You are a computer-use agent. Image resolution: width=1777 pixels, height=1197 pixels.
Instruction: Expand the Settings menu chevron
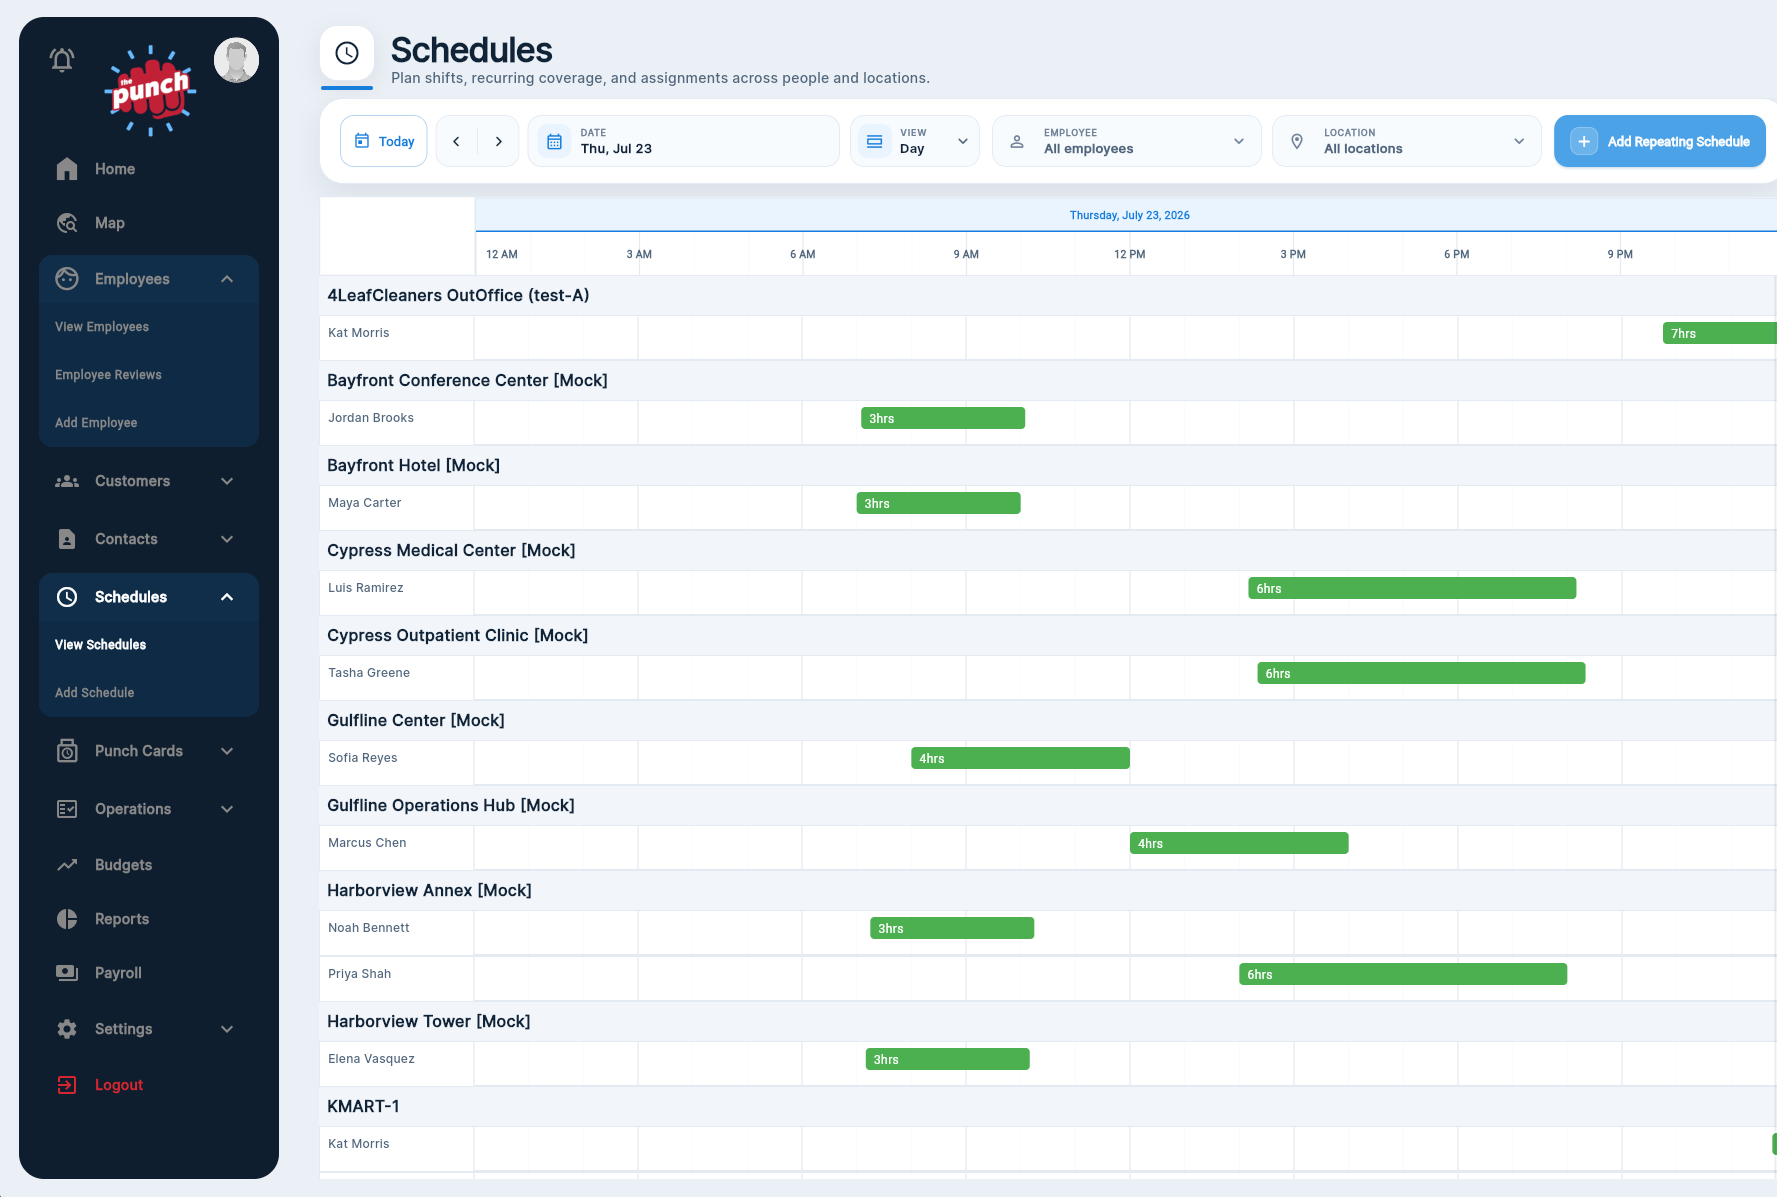[x=227, y=1029]
